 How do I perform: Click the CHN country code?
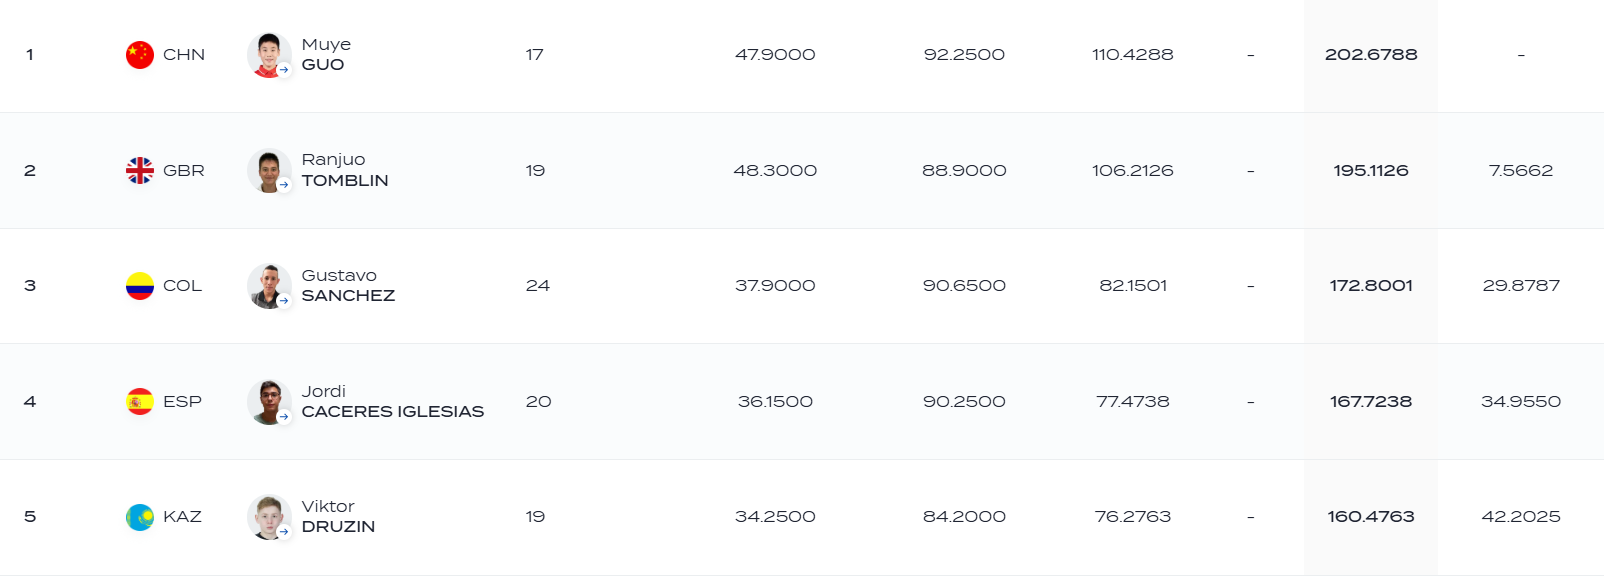pos(184,55)
